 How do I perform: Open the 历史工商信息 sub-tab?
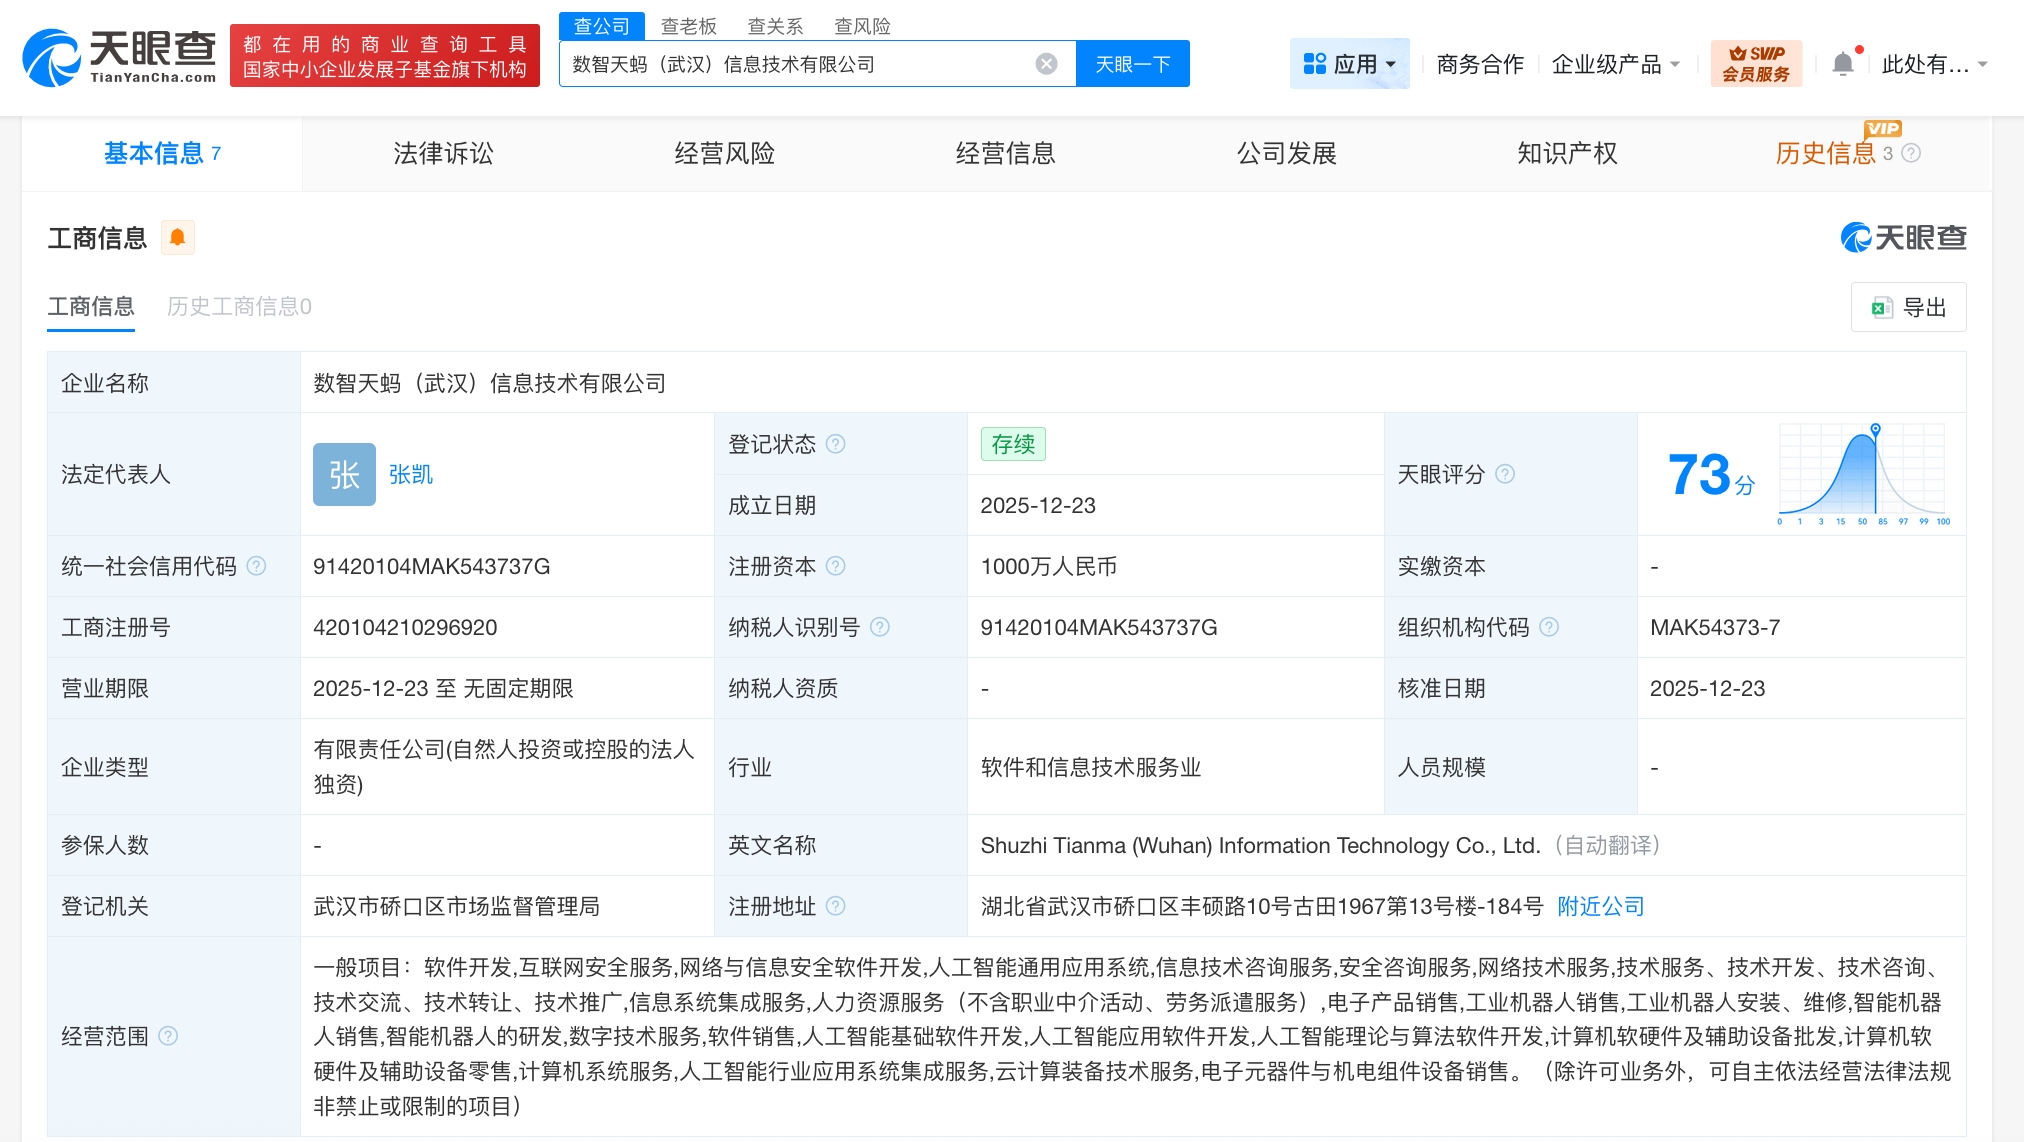[x=239, y=306]
